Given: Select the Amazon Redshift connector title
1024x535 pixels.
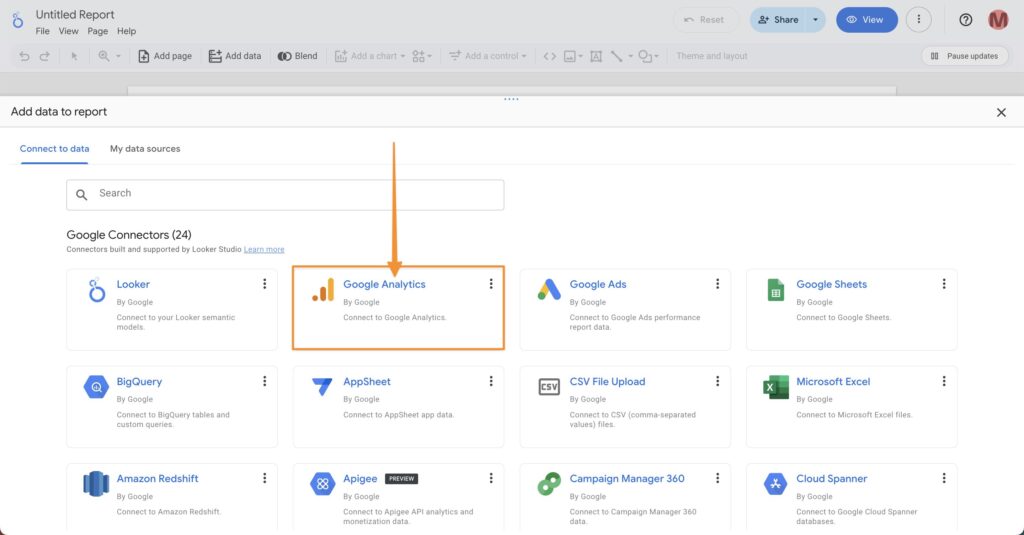Looking at the screenshot, I should (x=157, y=479).
